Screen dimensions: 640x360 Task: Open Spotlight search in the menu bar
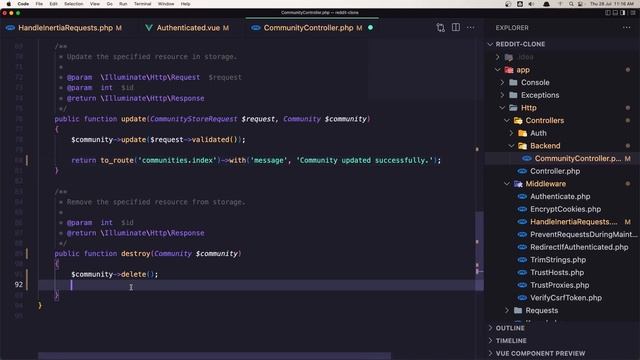(571, 4)
